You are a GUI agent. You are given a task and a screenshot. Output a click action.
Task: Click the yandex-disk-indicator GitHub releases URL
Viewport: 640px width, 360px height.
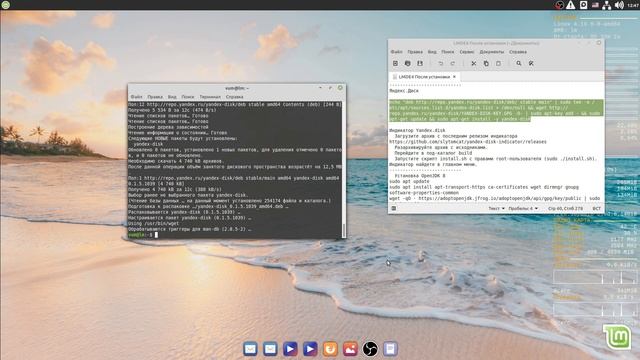click(467, 142)
